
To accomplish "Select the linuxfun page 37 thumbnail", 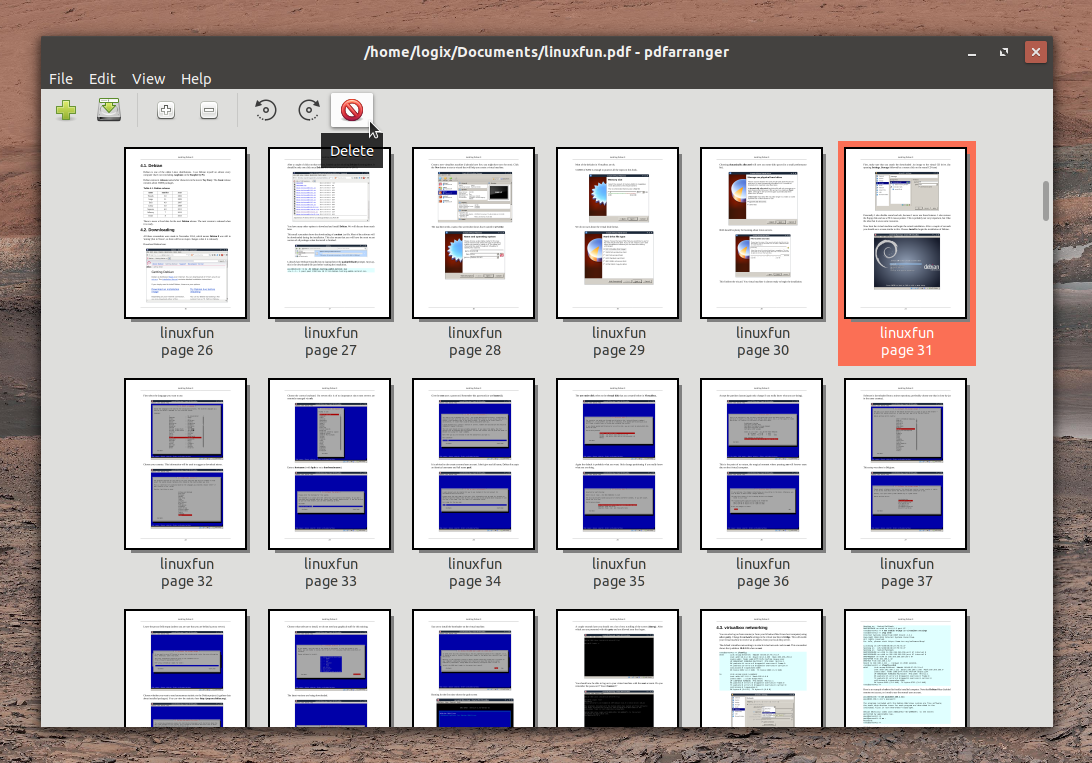I will tap(906, 464).
